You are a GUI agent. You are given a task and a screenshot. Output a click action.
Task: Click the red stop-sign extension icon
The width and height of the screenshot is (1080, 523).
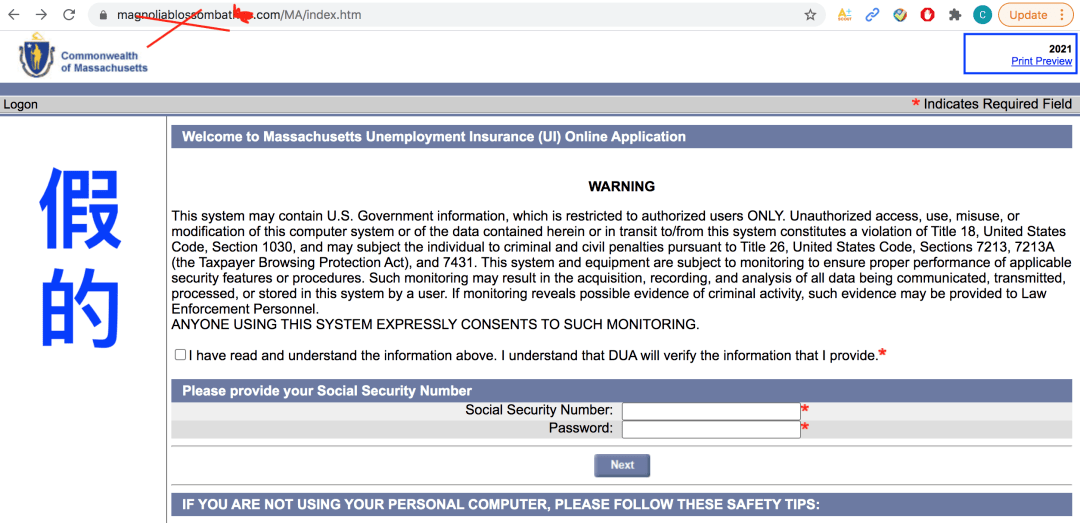coord(927,14)
